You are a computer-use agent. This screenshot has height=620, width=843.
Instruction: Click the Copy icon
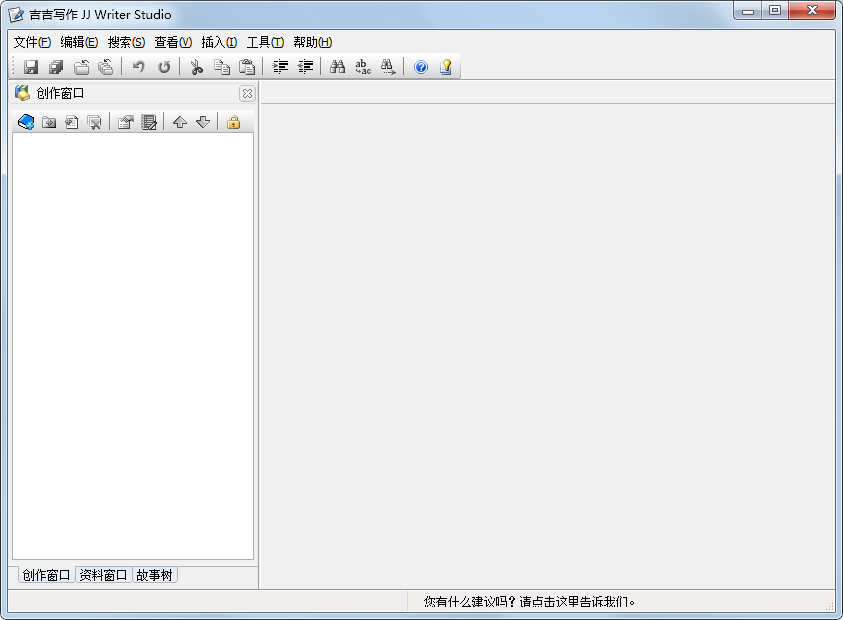click(220, 66)
